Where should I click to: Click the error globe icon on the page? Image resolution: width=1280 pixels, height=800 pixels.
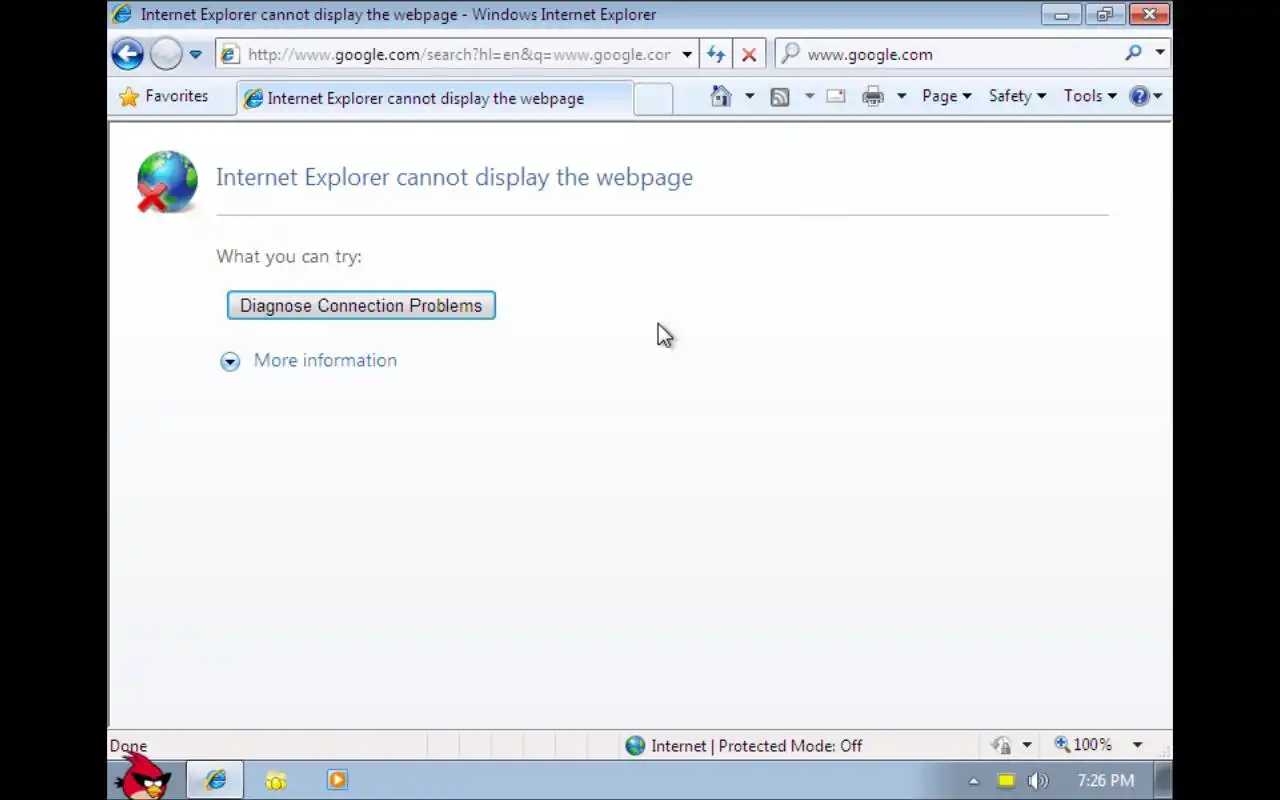166,182
